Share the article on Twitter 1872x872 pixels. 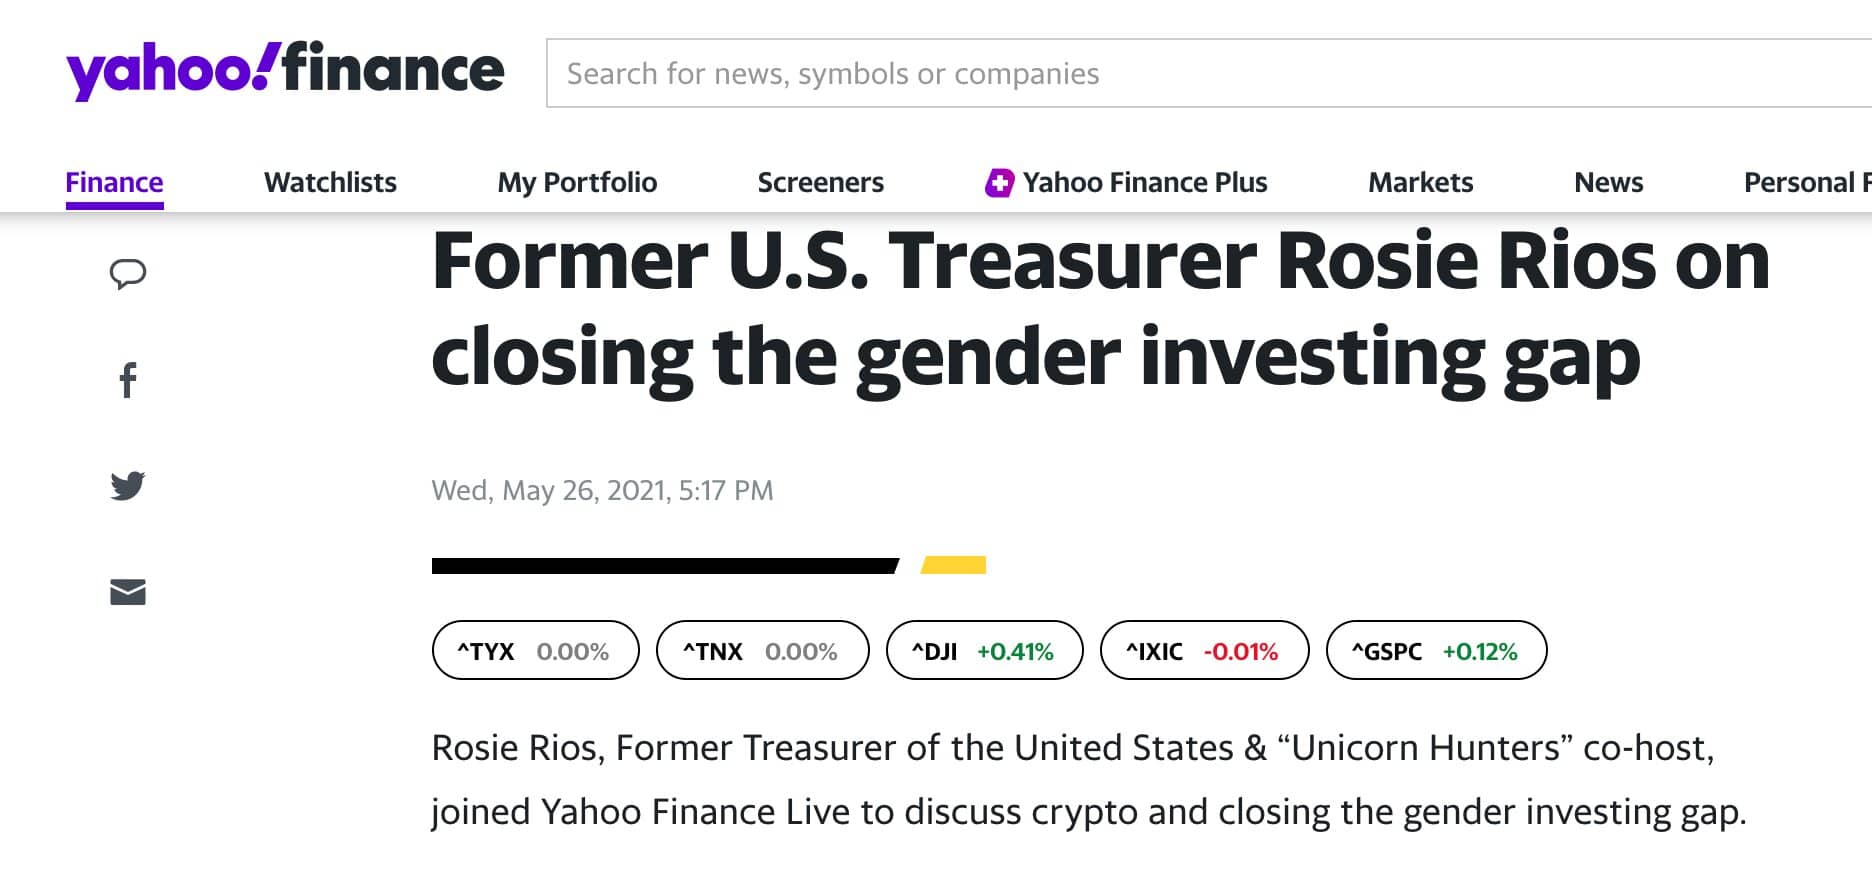pos(128,486)
